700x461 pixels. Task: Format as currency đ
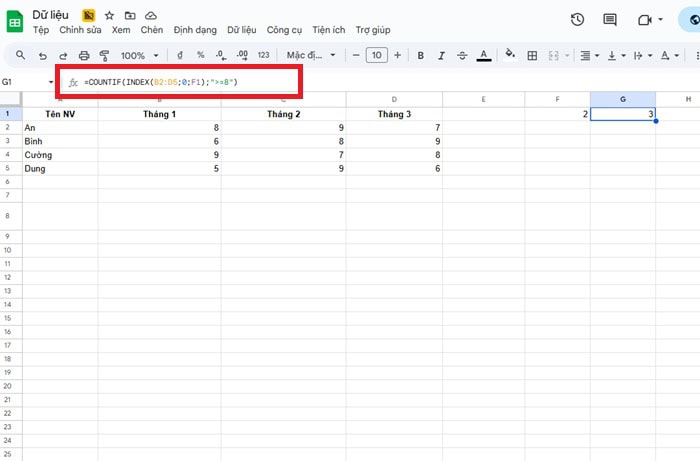[x=180, y=55]
